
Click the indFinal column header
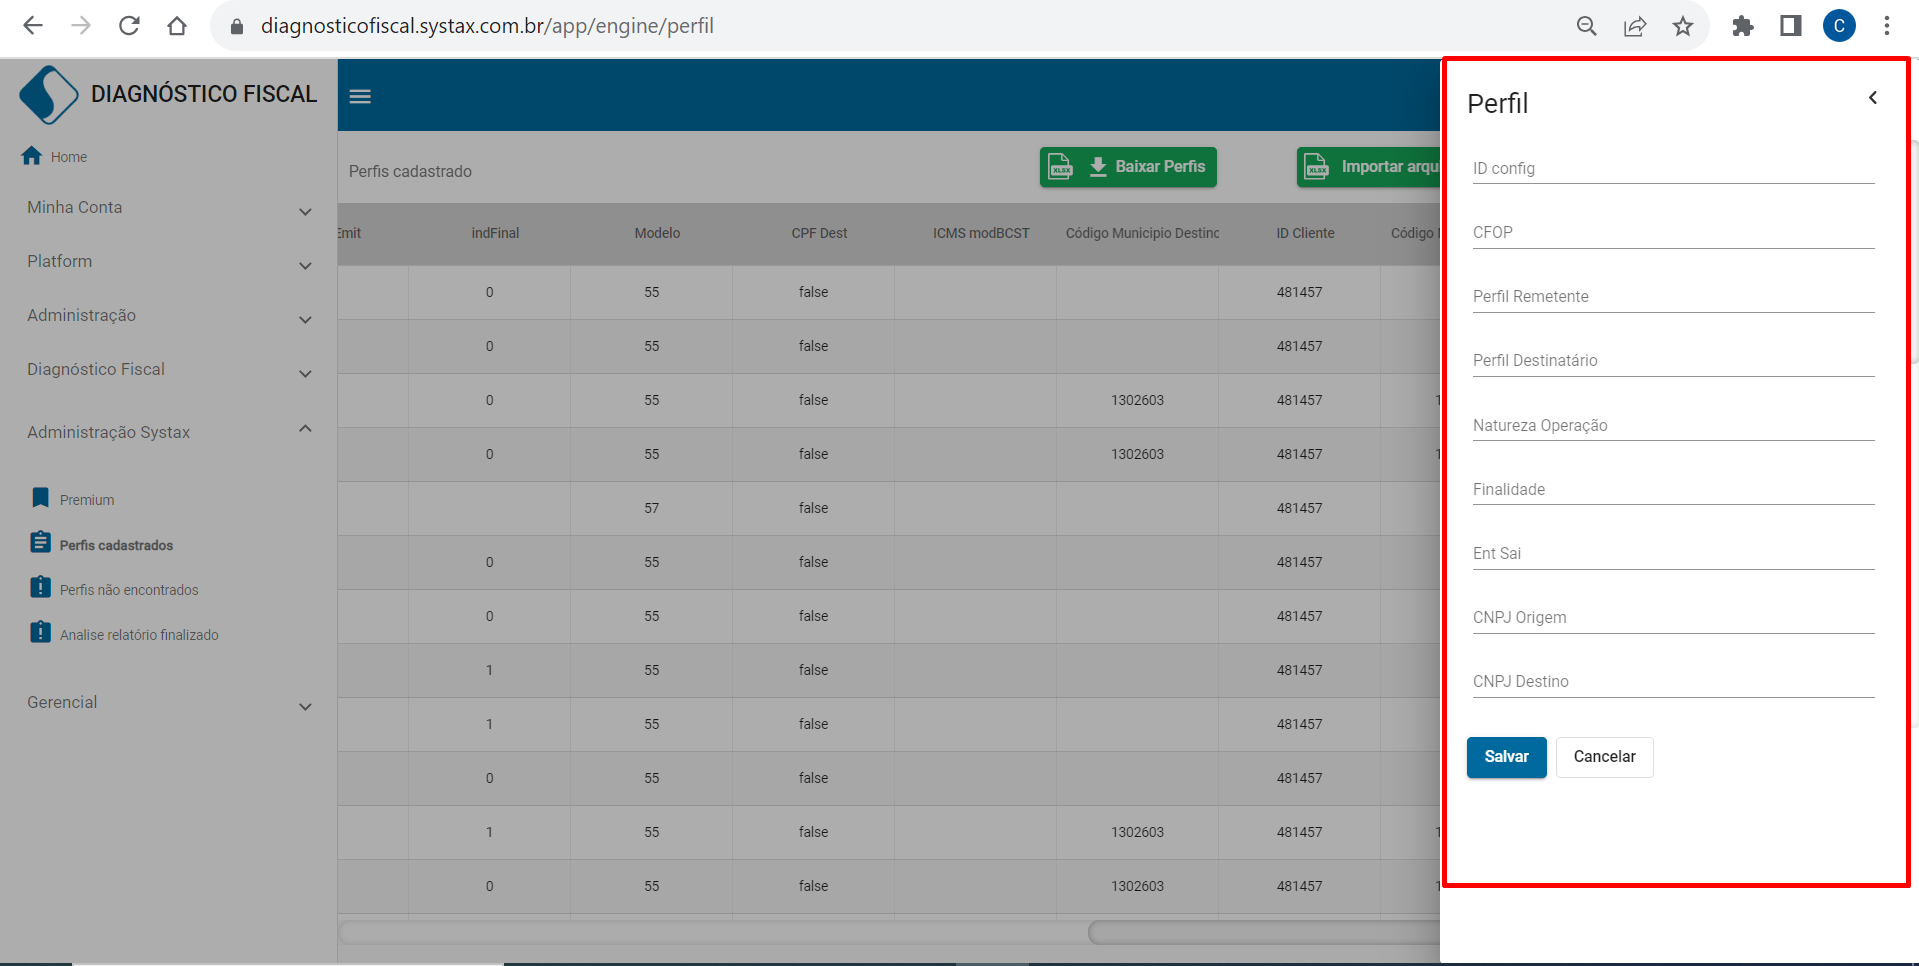[x=495, y=233]
